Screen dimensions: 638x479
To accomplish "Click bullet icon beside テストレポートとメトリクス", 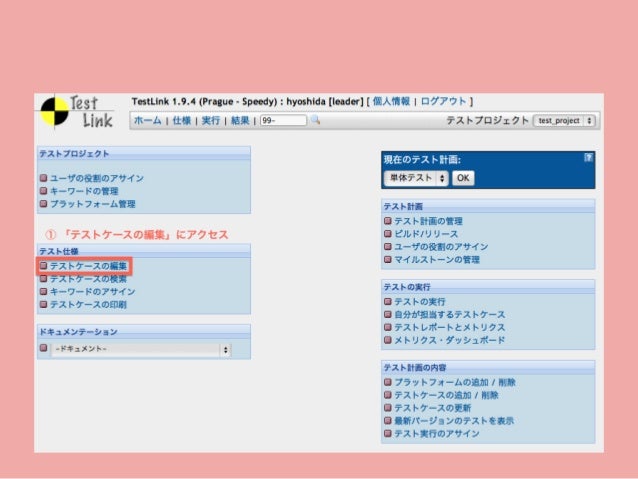I will [388, 327].
